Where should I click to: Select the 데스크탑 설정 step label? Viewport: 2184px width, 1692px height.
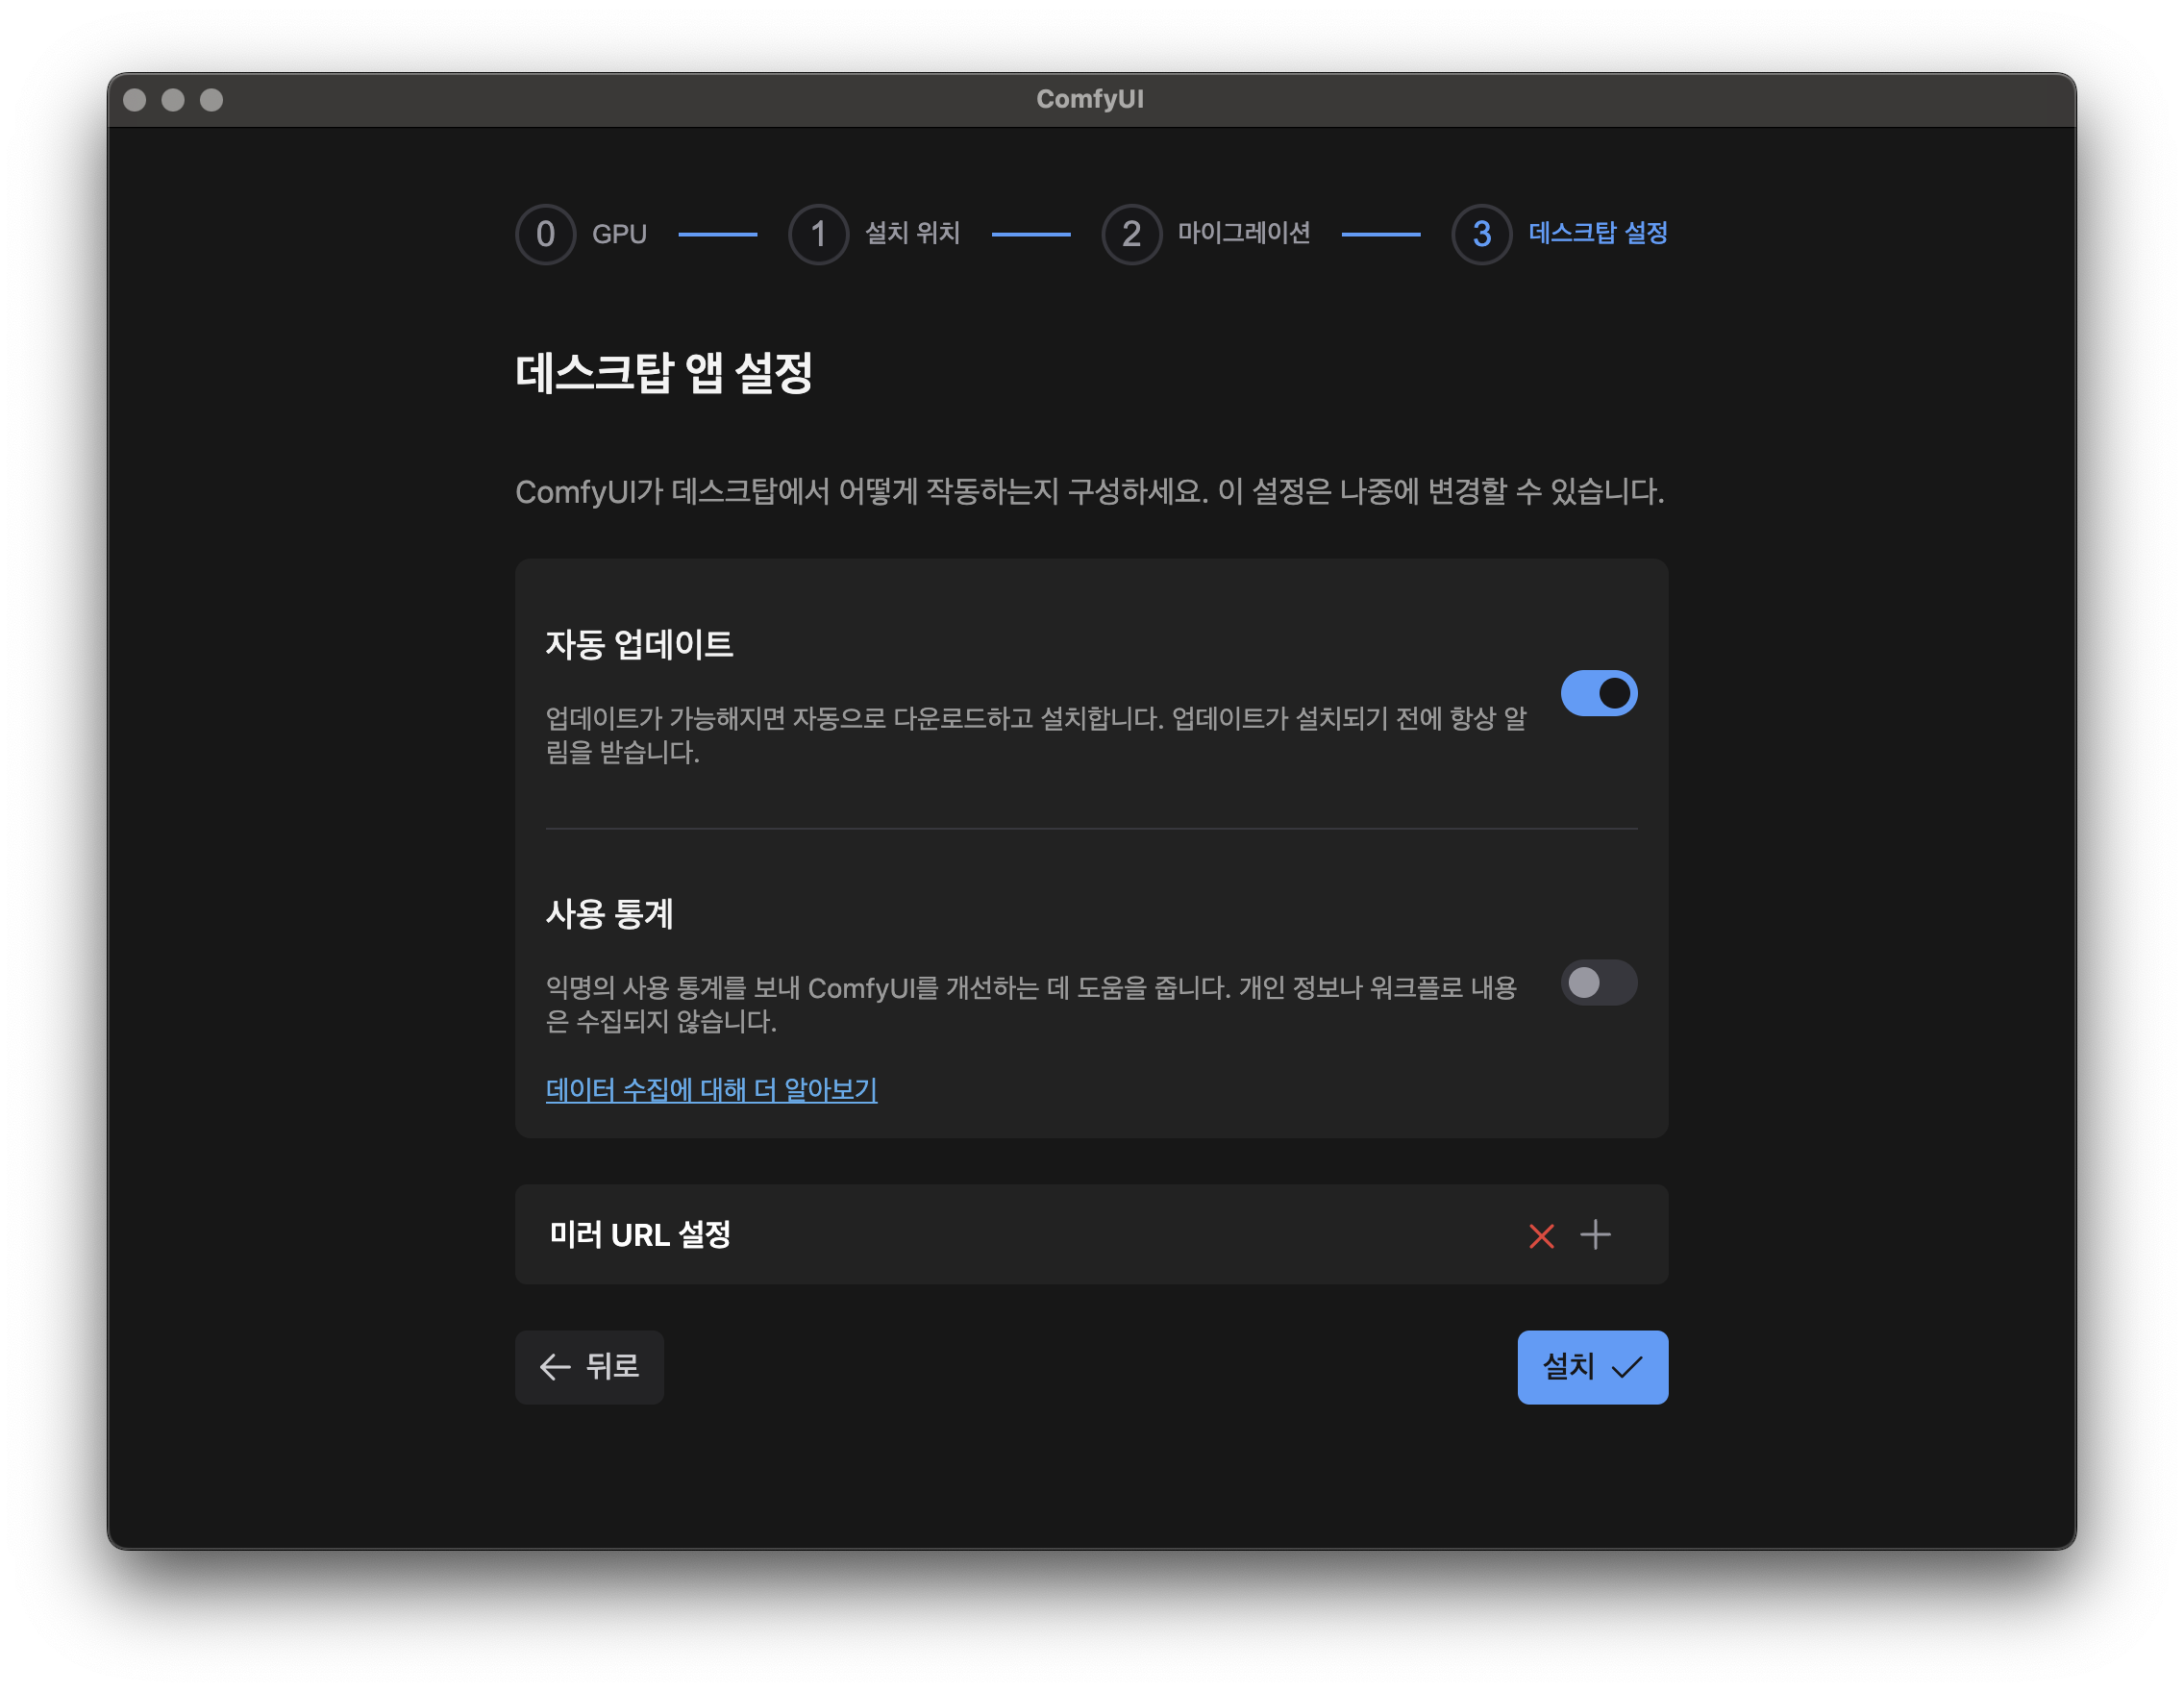click(x=1597, y=234)
